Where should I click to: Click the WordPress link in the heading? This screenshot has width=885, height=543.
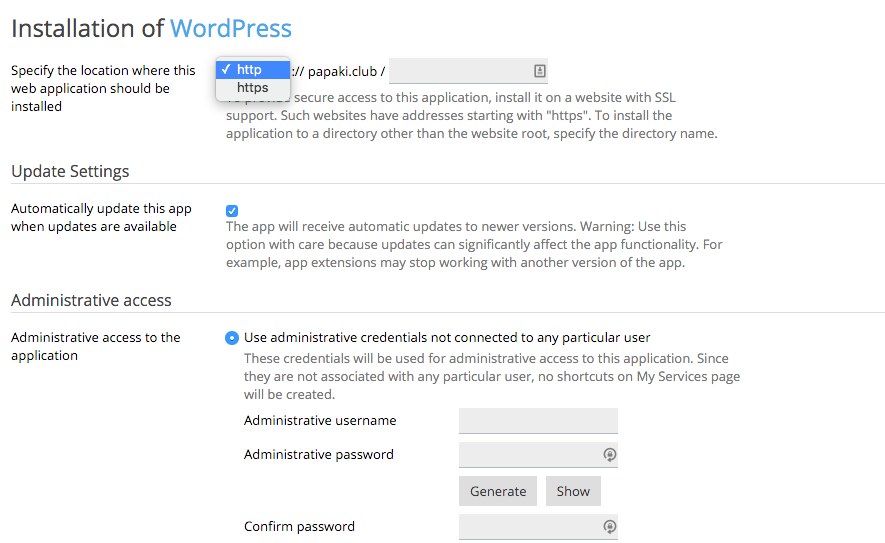(231, 28)
